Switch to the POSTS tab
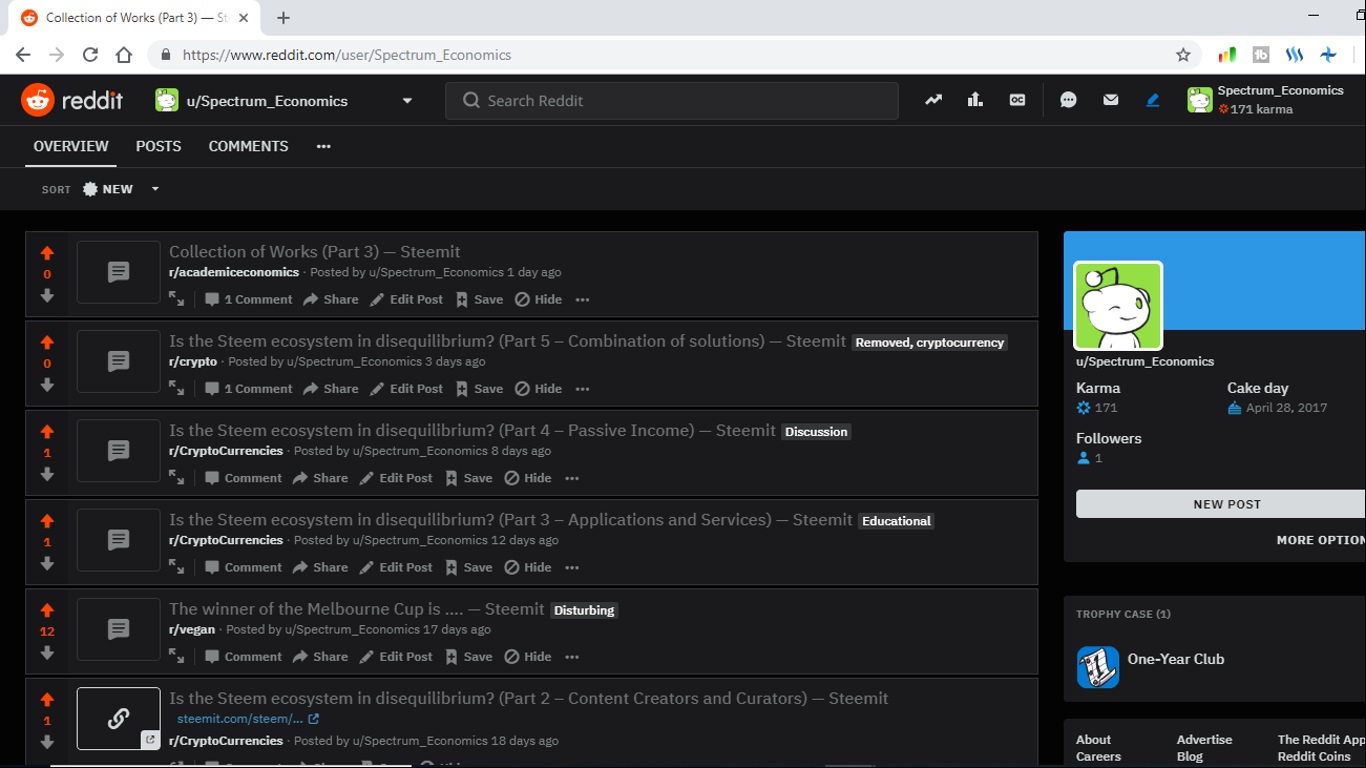 click(159, 146)
